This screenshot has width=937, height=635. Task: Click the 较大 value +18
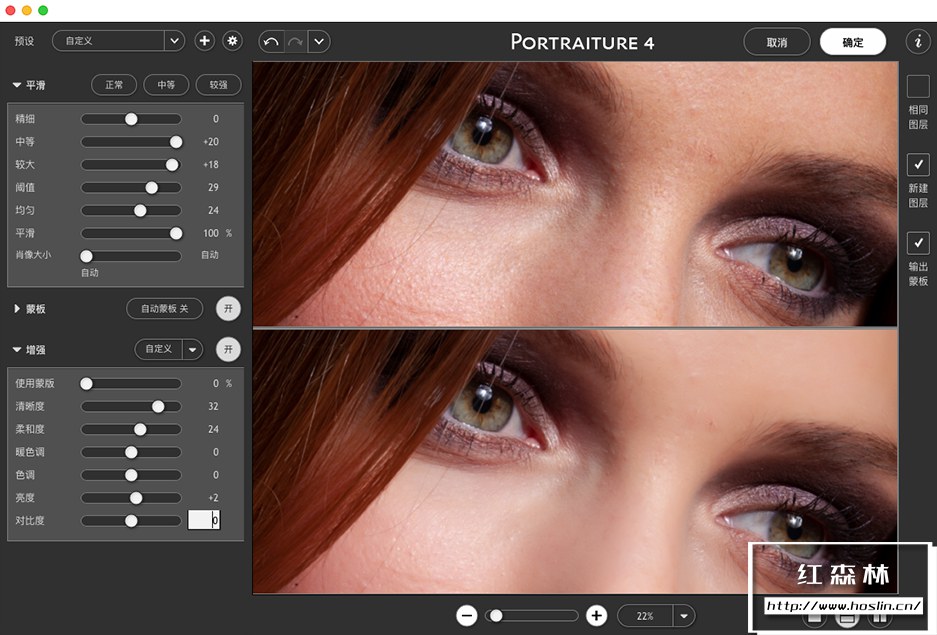pos(210,164)
